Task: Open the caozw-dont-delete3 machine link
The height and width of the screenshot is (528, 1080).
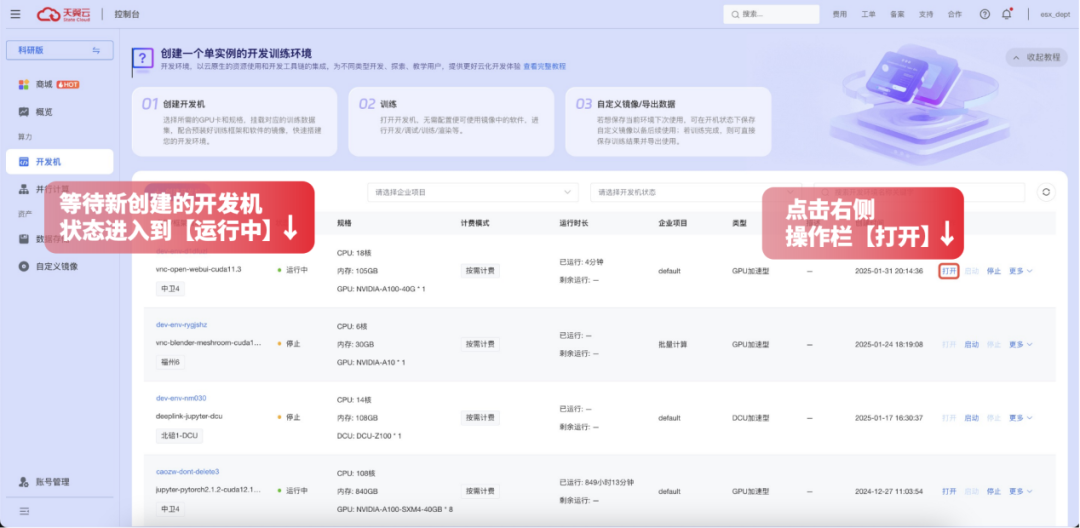Action: coord(187,472)
